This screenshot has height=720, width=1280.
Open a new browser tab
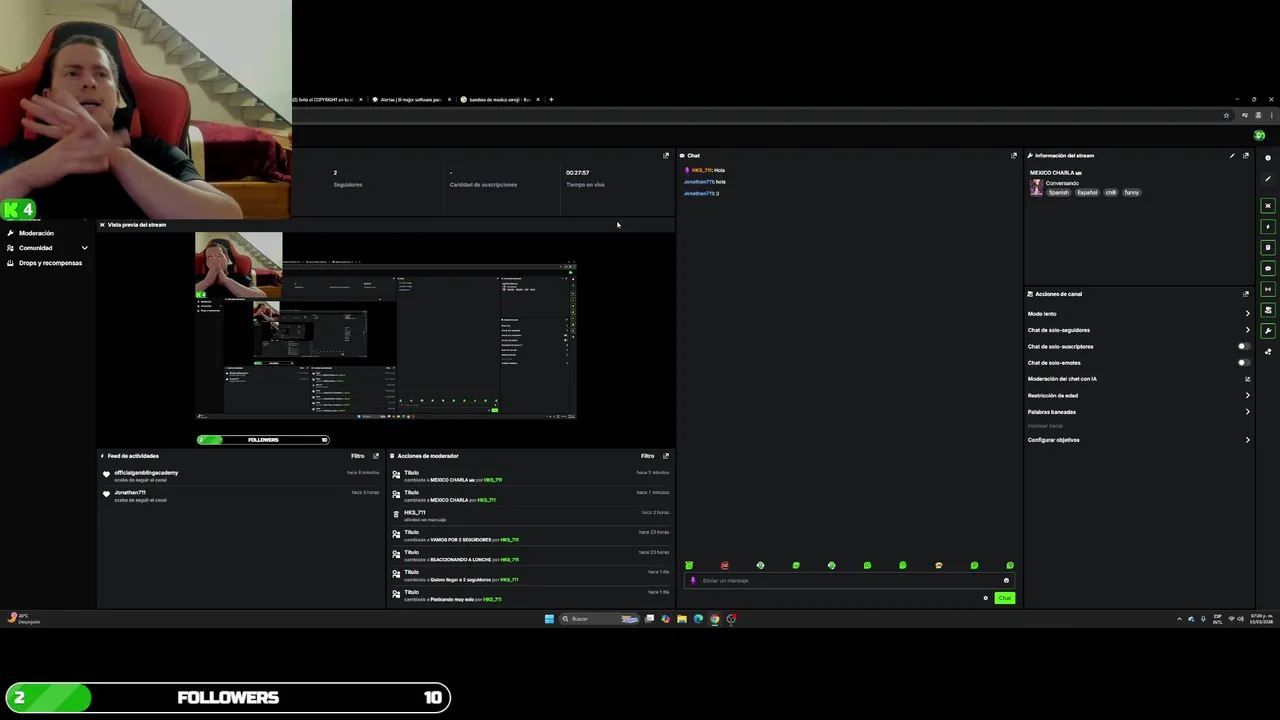[551, 100]
